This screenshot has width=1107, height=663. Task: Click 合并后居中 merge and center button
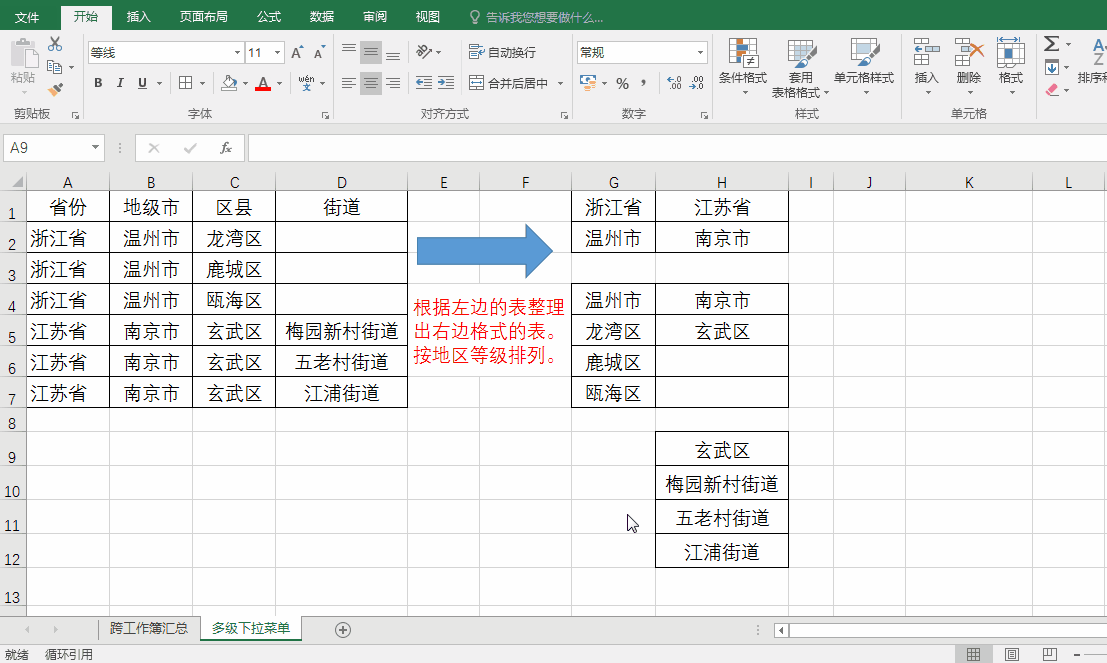pyautogui.click(x=508, y=83)
